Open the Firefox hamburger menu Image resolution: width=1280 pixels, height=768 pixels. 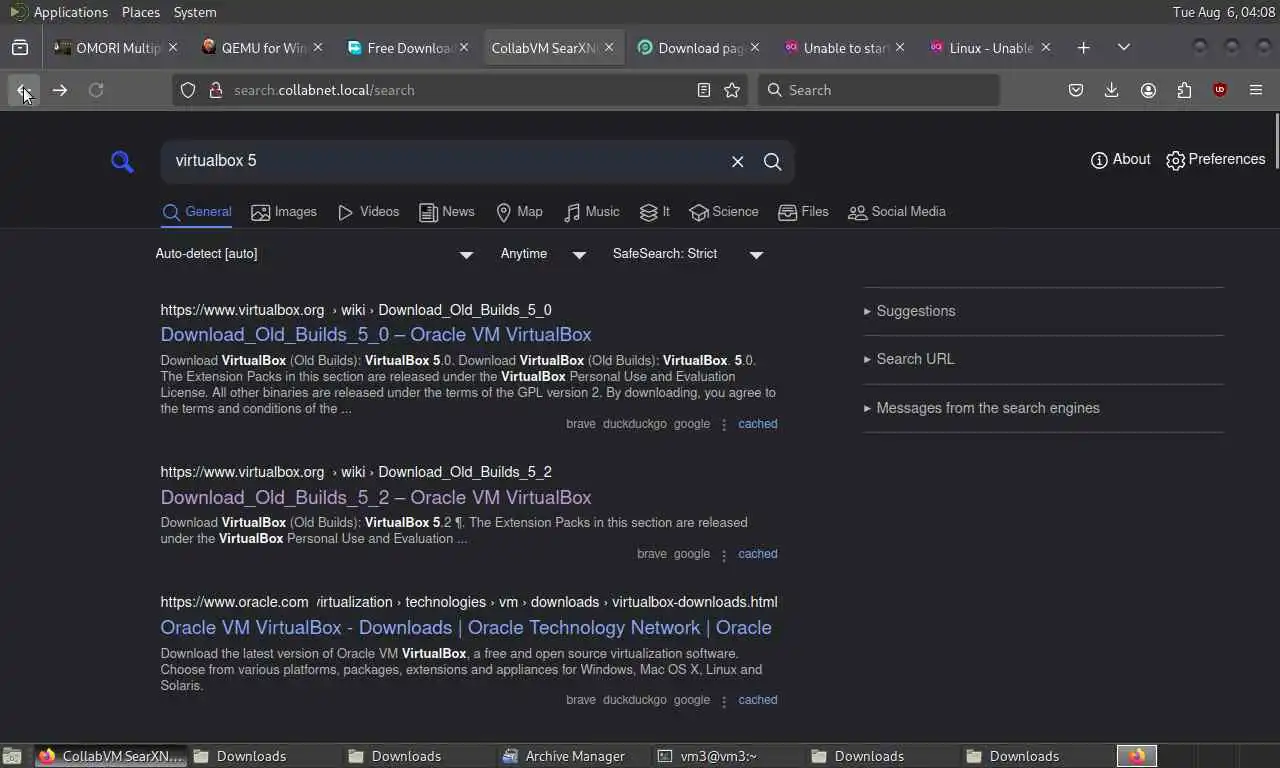click(x=1256, y=90)
